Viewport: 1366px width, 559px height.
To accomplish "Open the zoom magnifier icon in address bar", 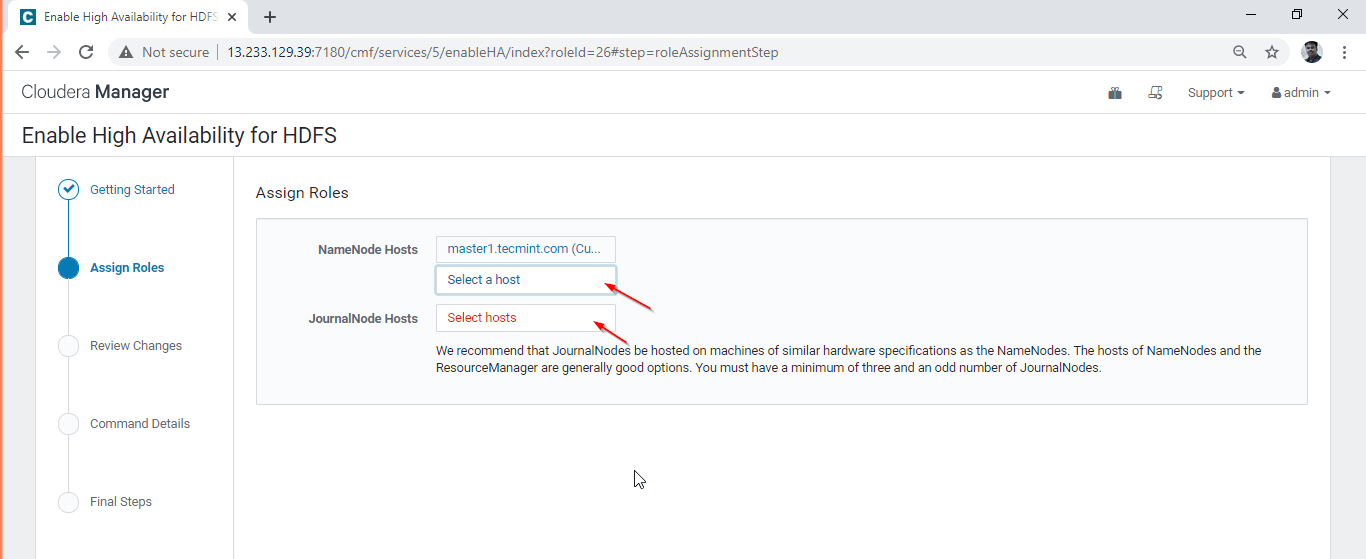I will click(1240, 52).
